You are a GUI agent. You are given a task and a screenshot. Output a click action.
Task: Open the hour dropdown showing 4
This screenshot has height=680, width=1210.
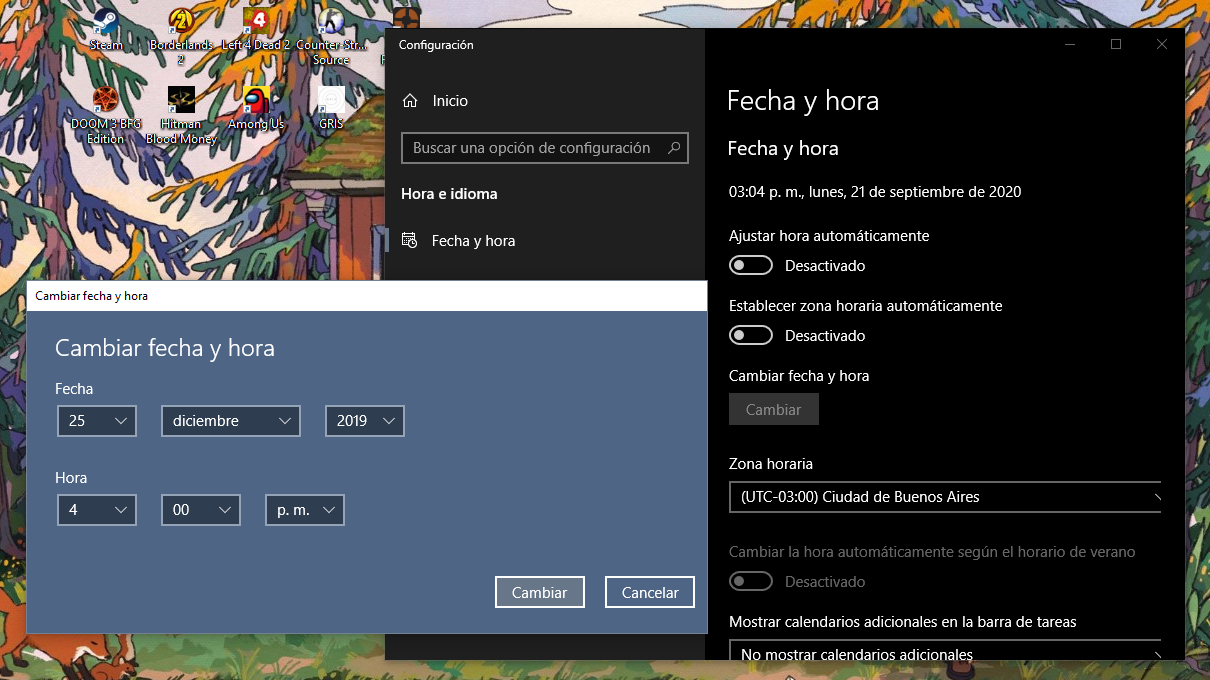click(x=97, y=510)
